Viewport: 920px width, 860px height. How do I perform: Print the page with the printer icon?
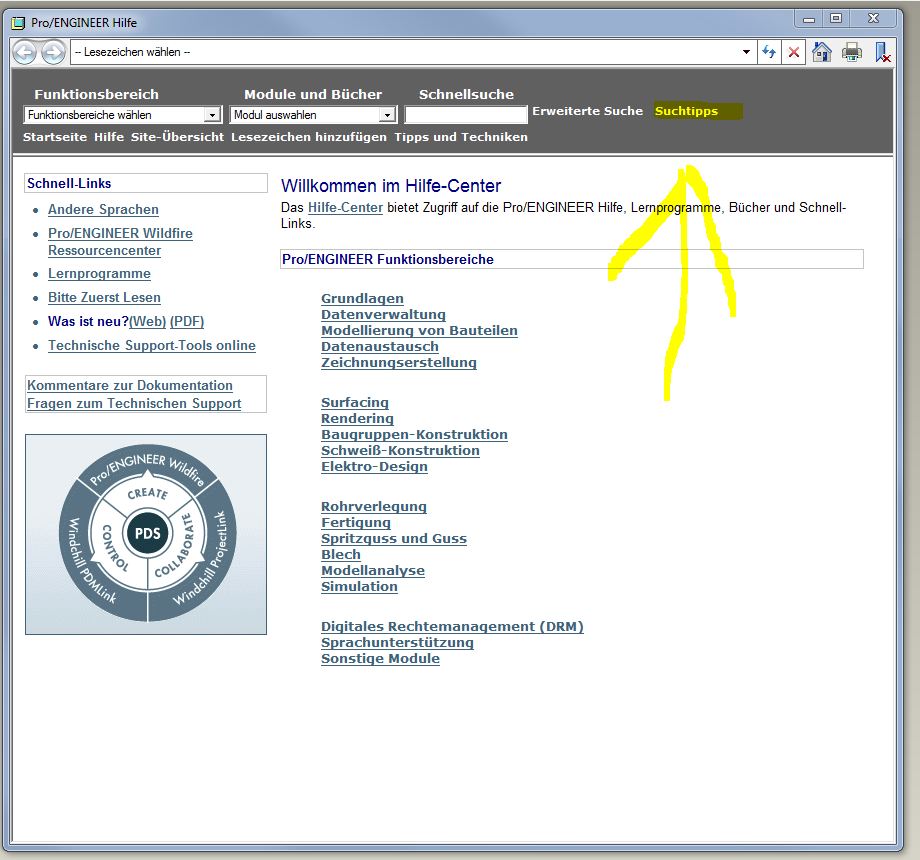(x=851, y=52)
